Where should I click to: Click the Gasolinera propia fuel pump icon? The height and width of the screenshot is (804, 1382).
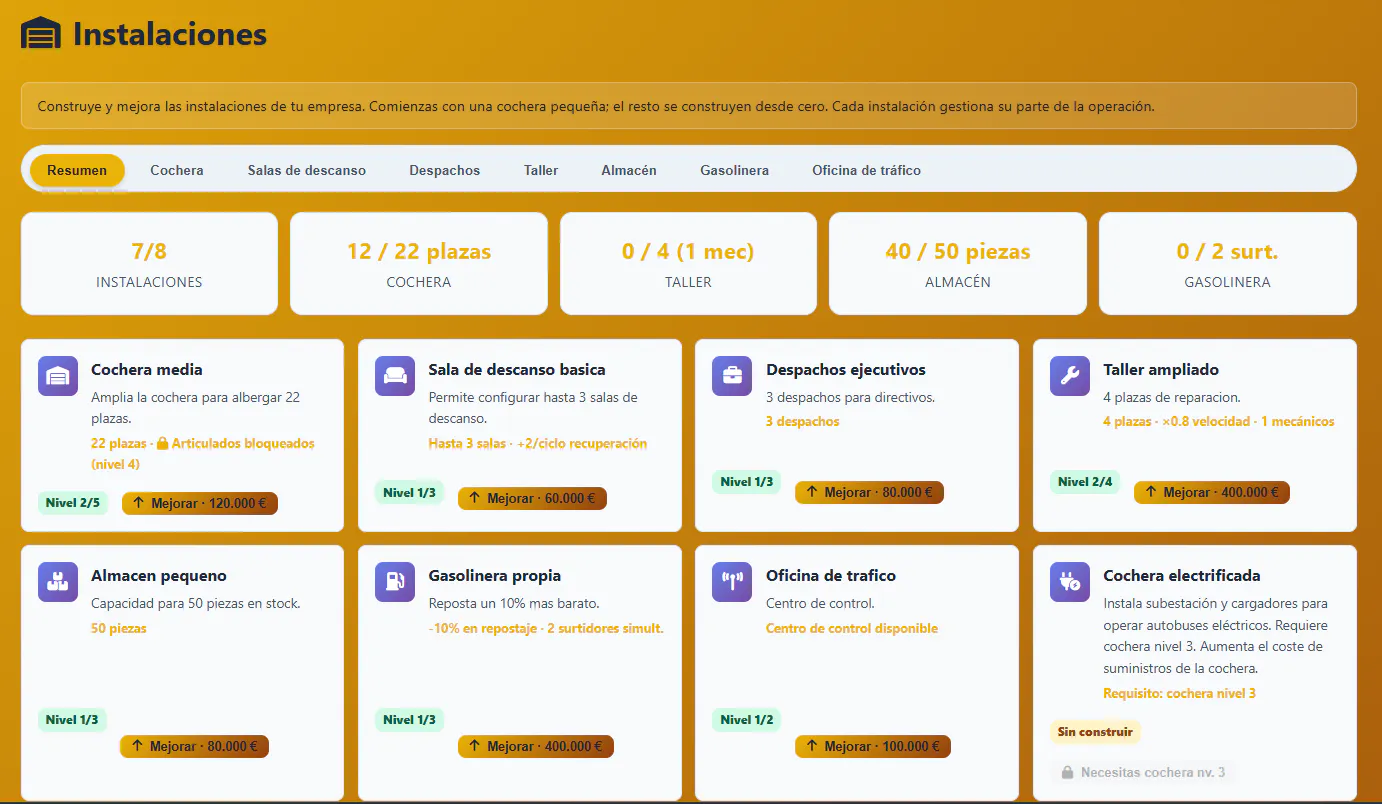395,582
